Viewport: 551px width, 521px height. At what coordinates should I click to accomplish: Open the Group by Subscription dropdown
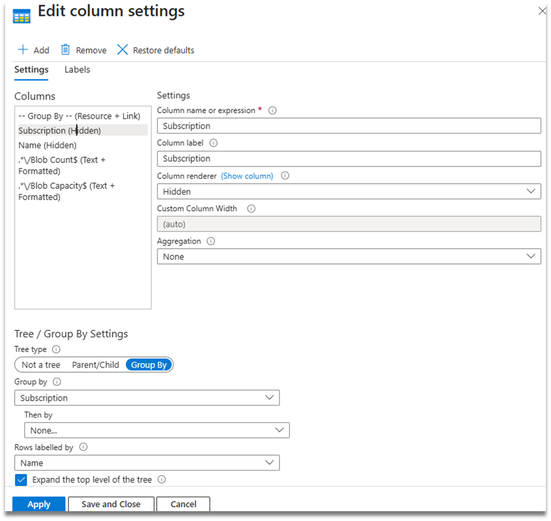(x=147, y=398)
